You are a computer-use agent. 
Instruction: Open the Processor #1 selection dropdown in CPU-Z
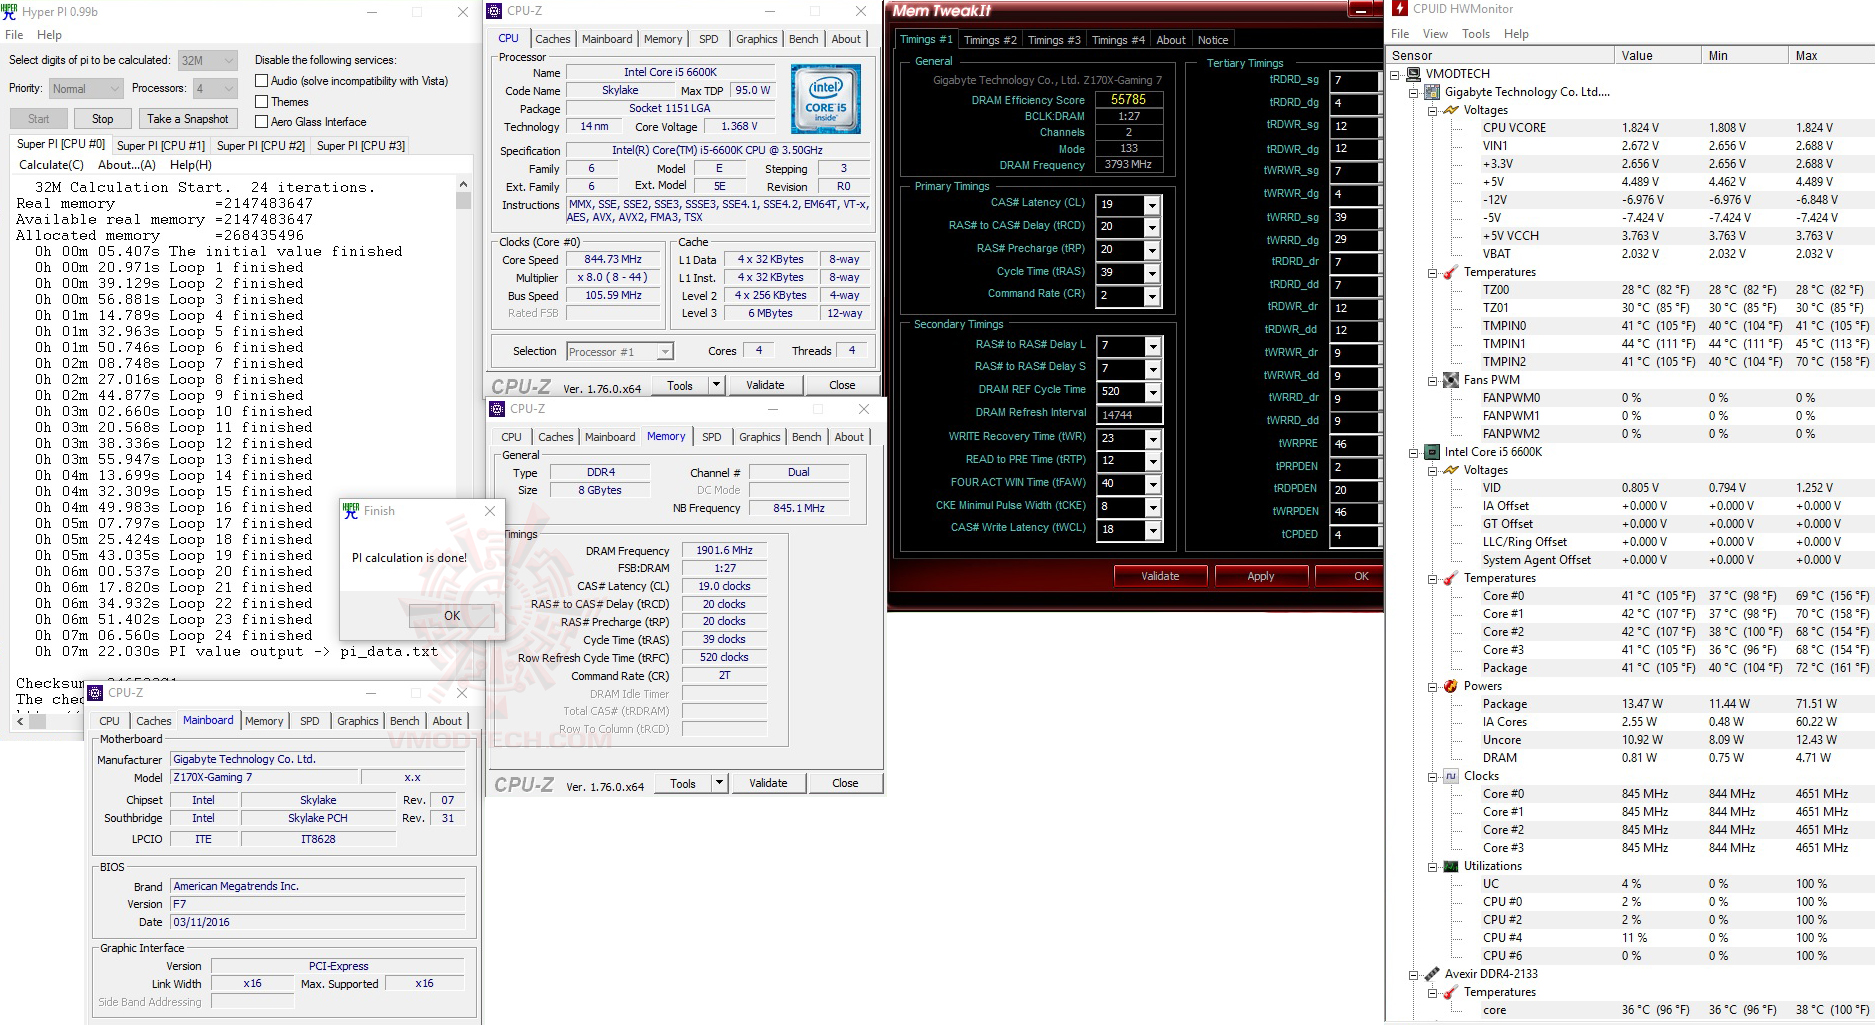point(620,352)
